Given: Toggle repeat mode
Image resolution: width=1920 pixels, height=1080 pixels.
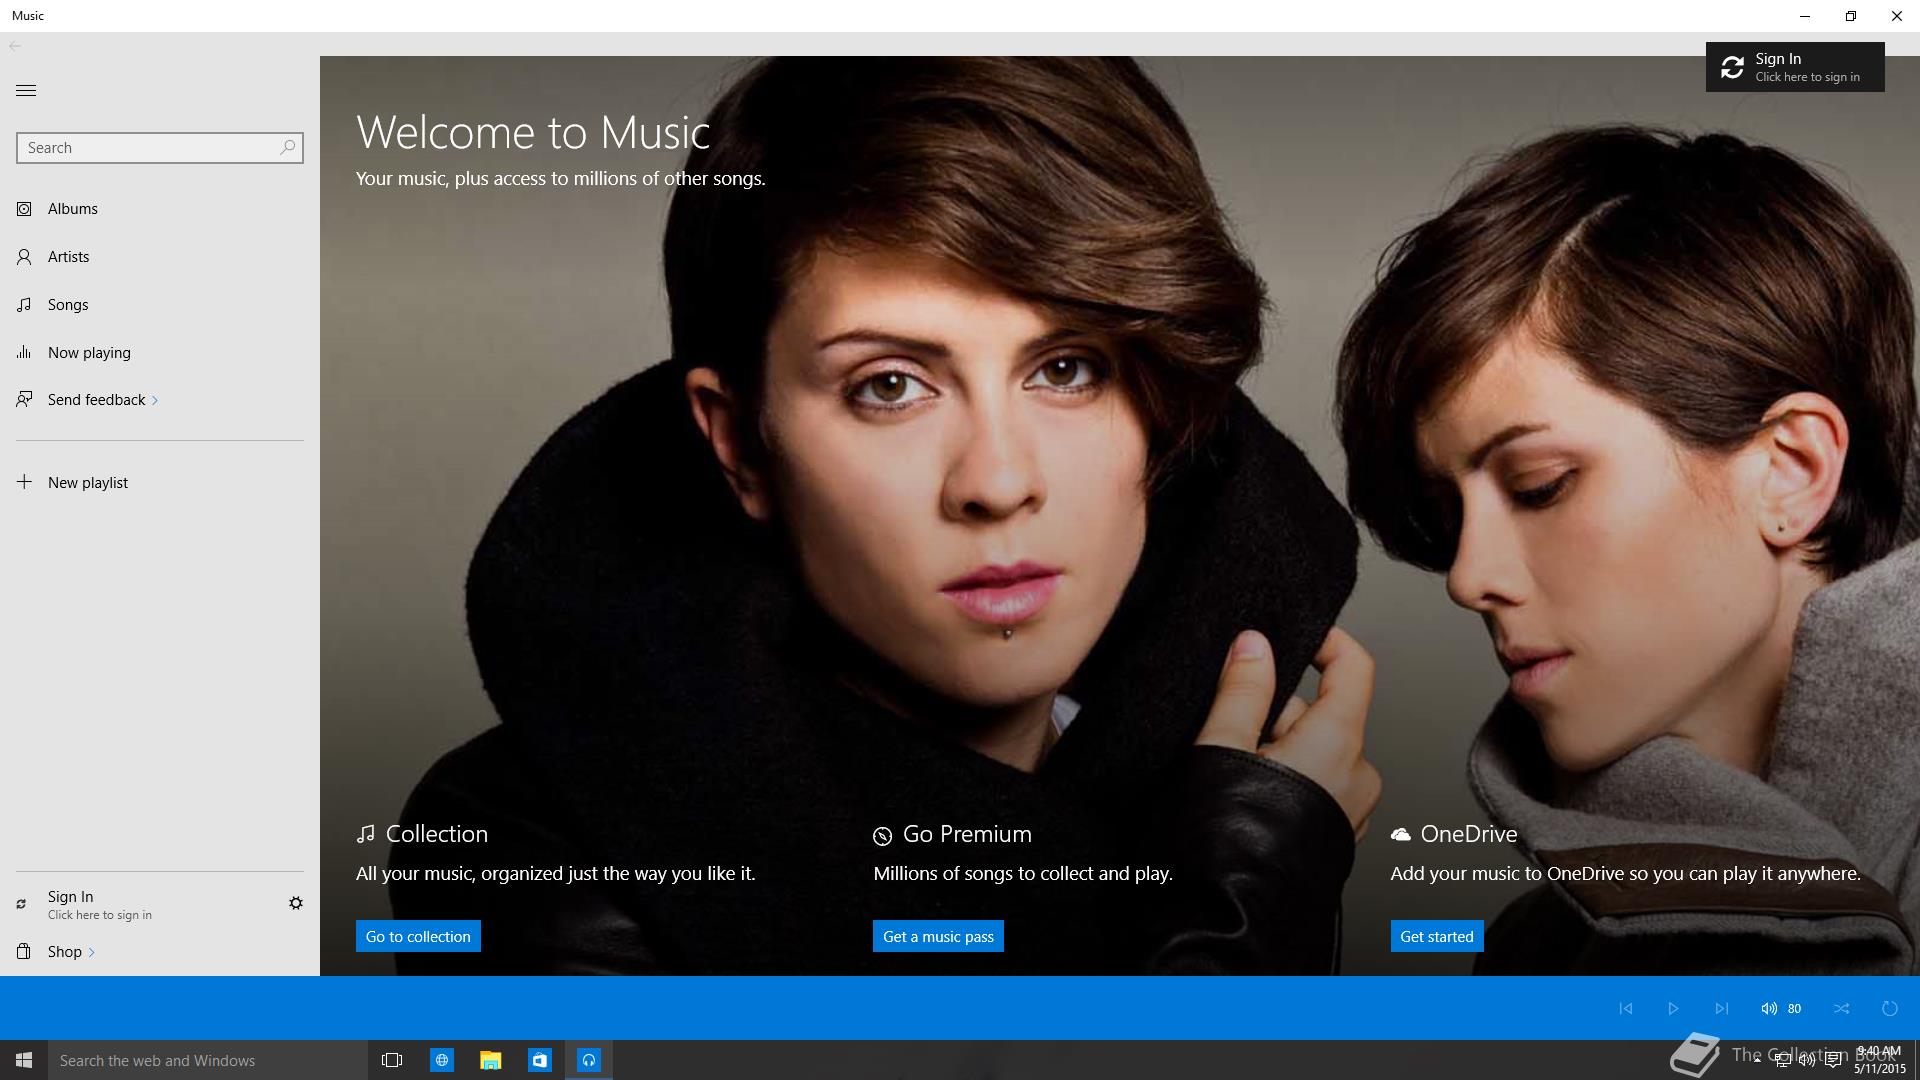Looking at the screenshot, I should 1890,1008.
